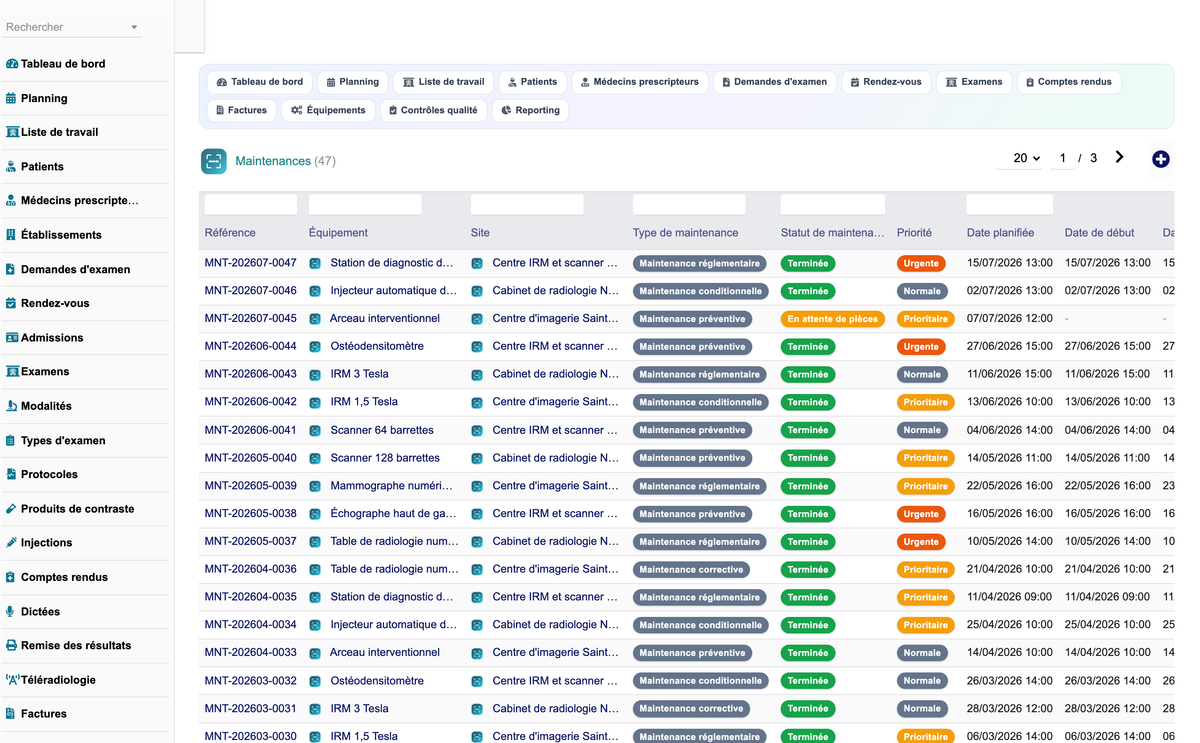The width and height of the screenshot is (1200, 743).
Task: Click the Site column filter field
Action: (527, 205)
